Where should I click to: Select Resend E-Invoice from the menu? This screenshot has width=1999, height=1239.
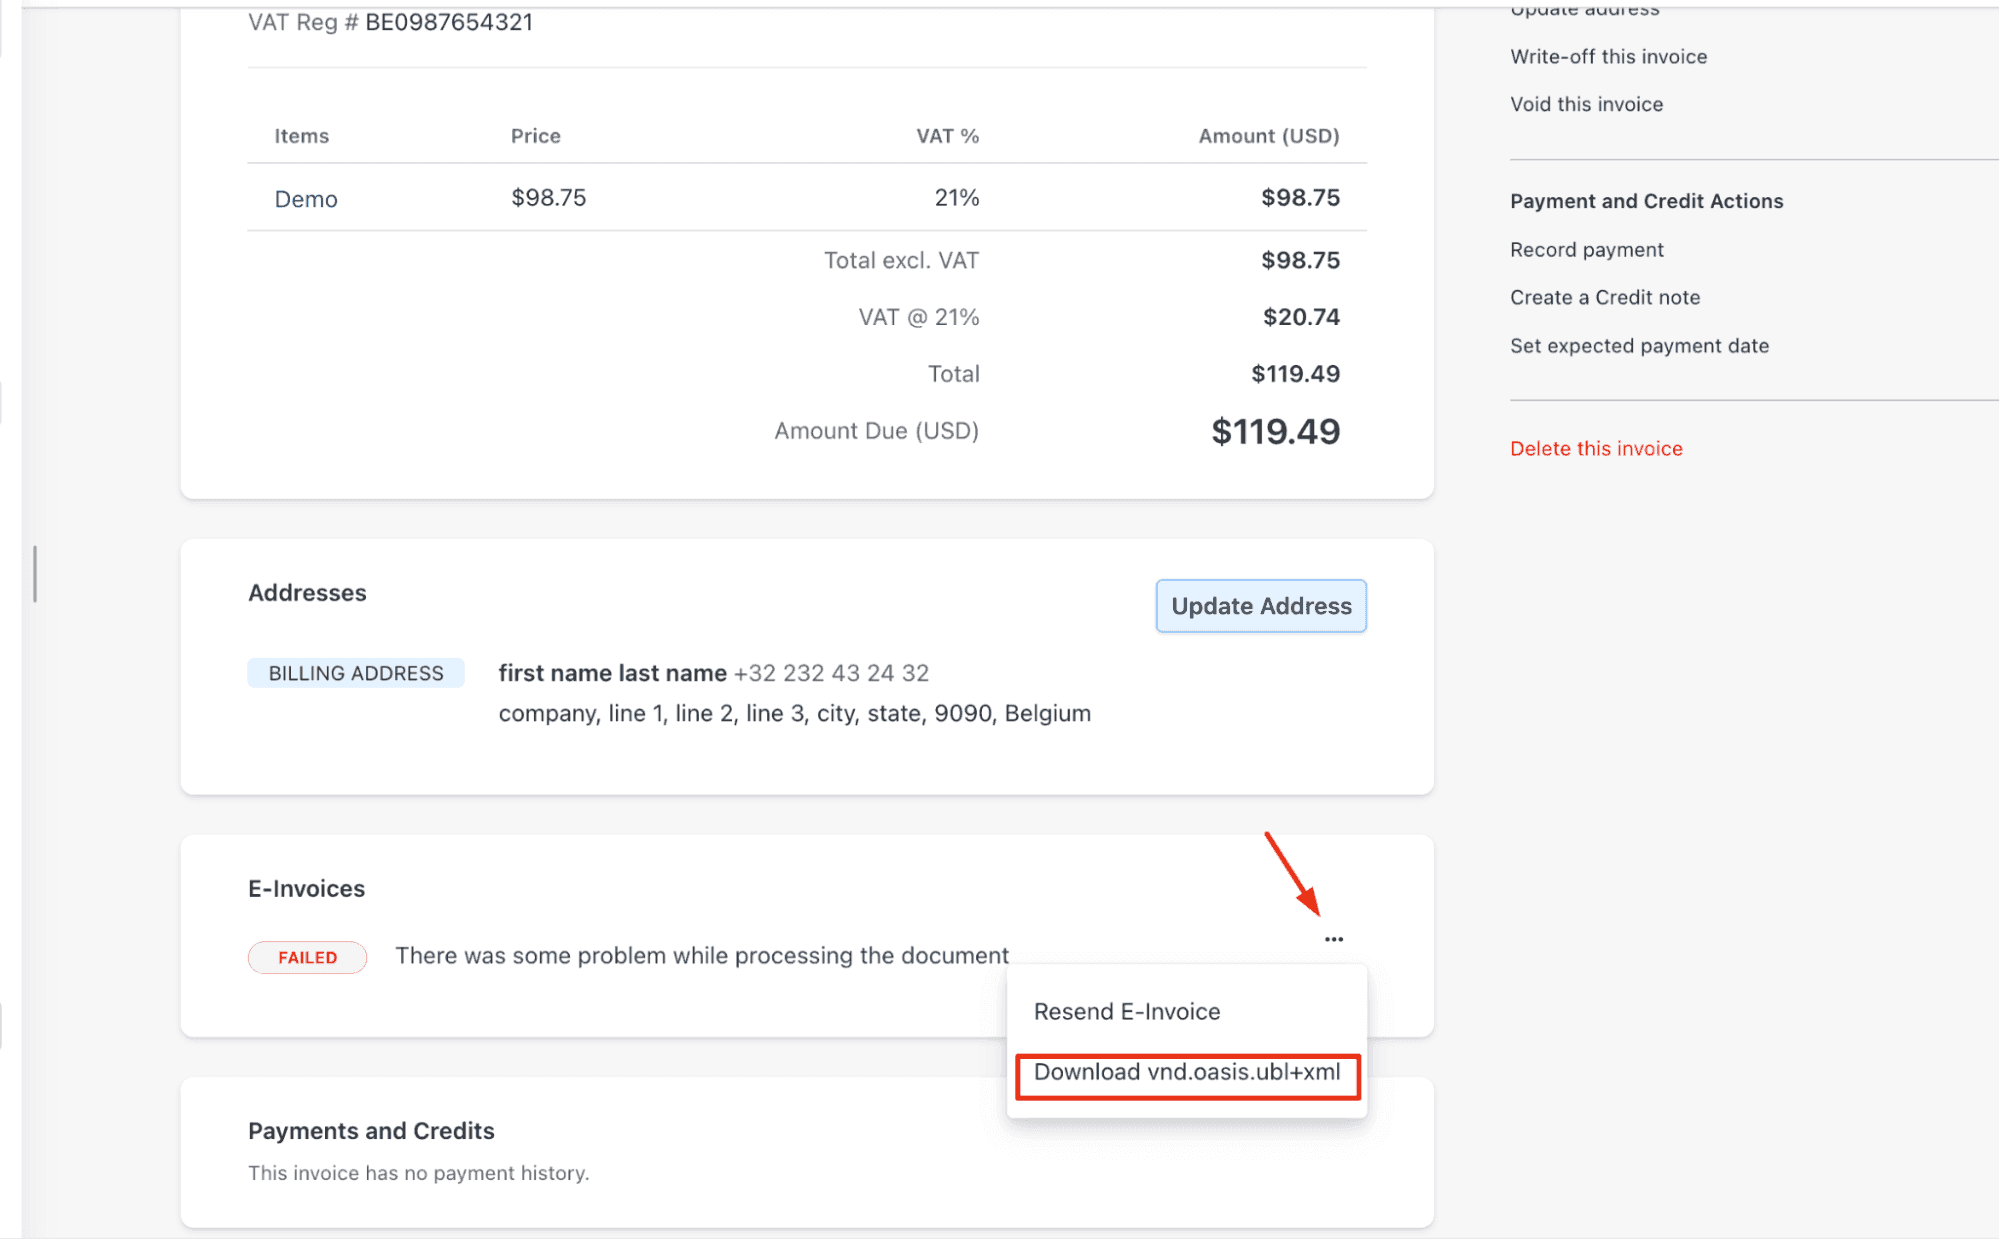tap(1126, 1012)
